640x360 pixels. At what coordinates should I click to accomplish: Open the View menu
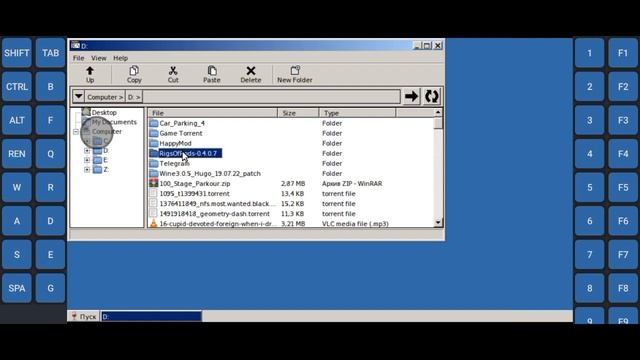(x=98, y=58)
